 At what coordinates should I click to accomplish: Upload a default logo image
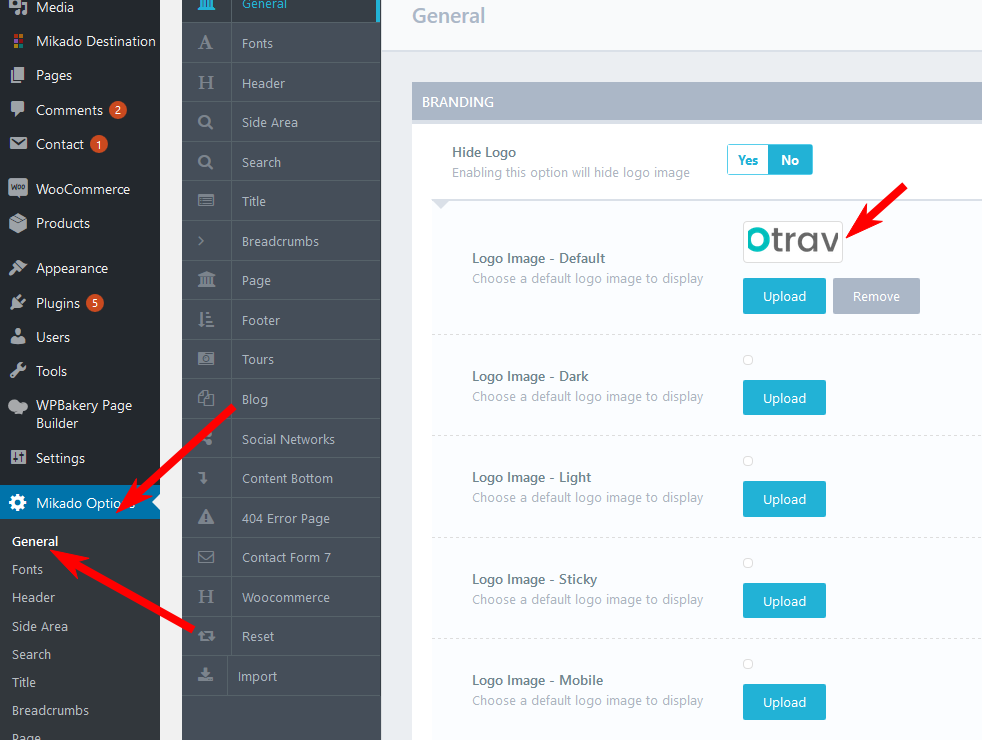tap(784, 296)
